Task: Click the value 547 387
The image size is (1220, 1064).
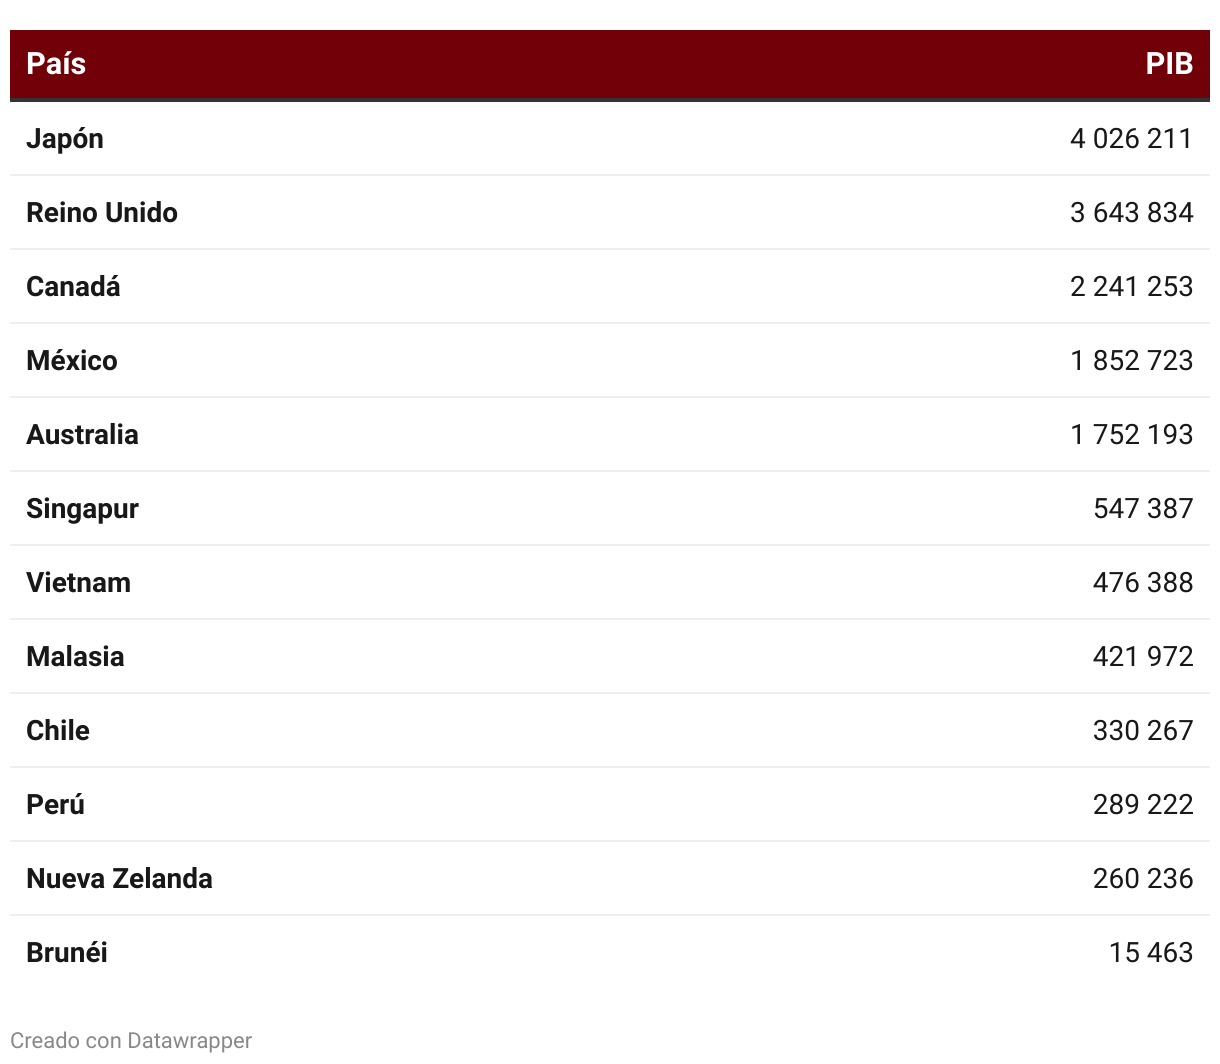Action: 1143,508
